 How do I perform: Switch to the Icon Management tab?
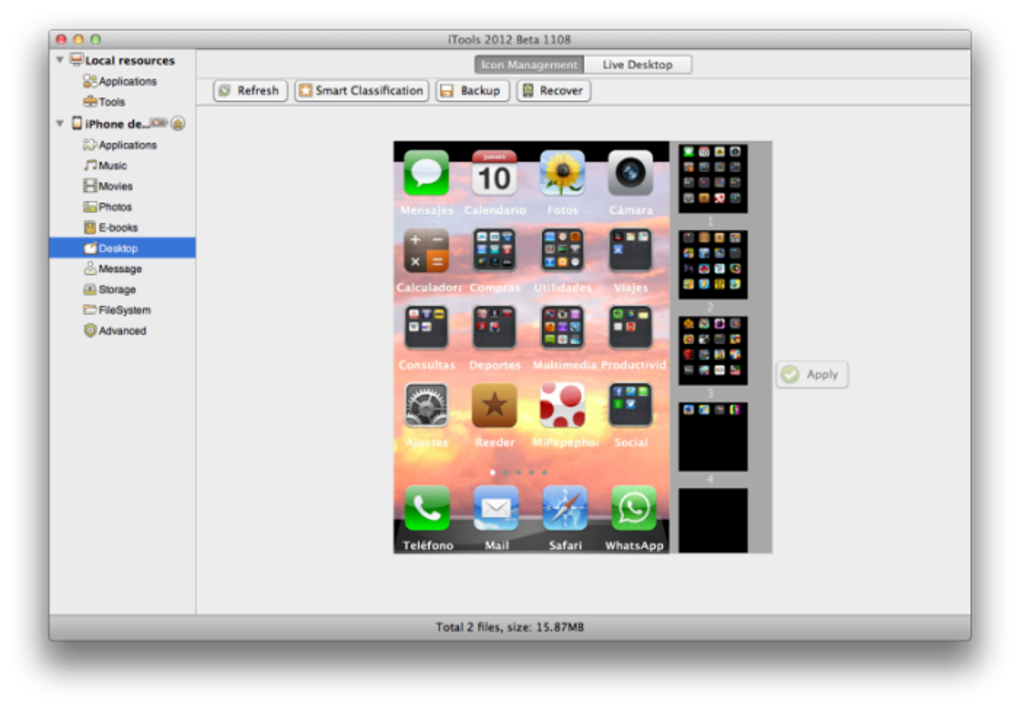529,64
